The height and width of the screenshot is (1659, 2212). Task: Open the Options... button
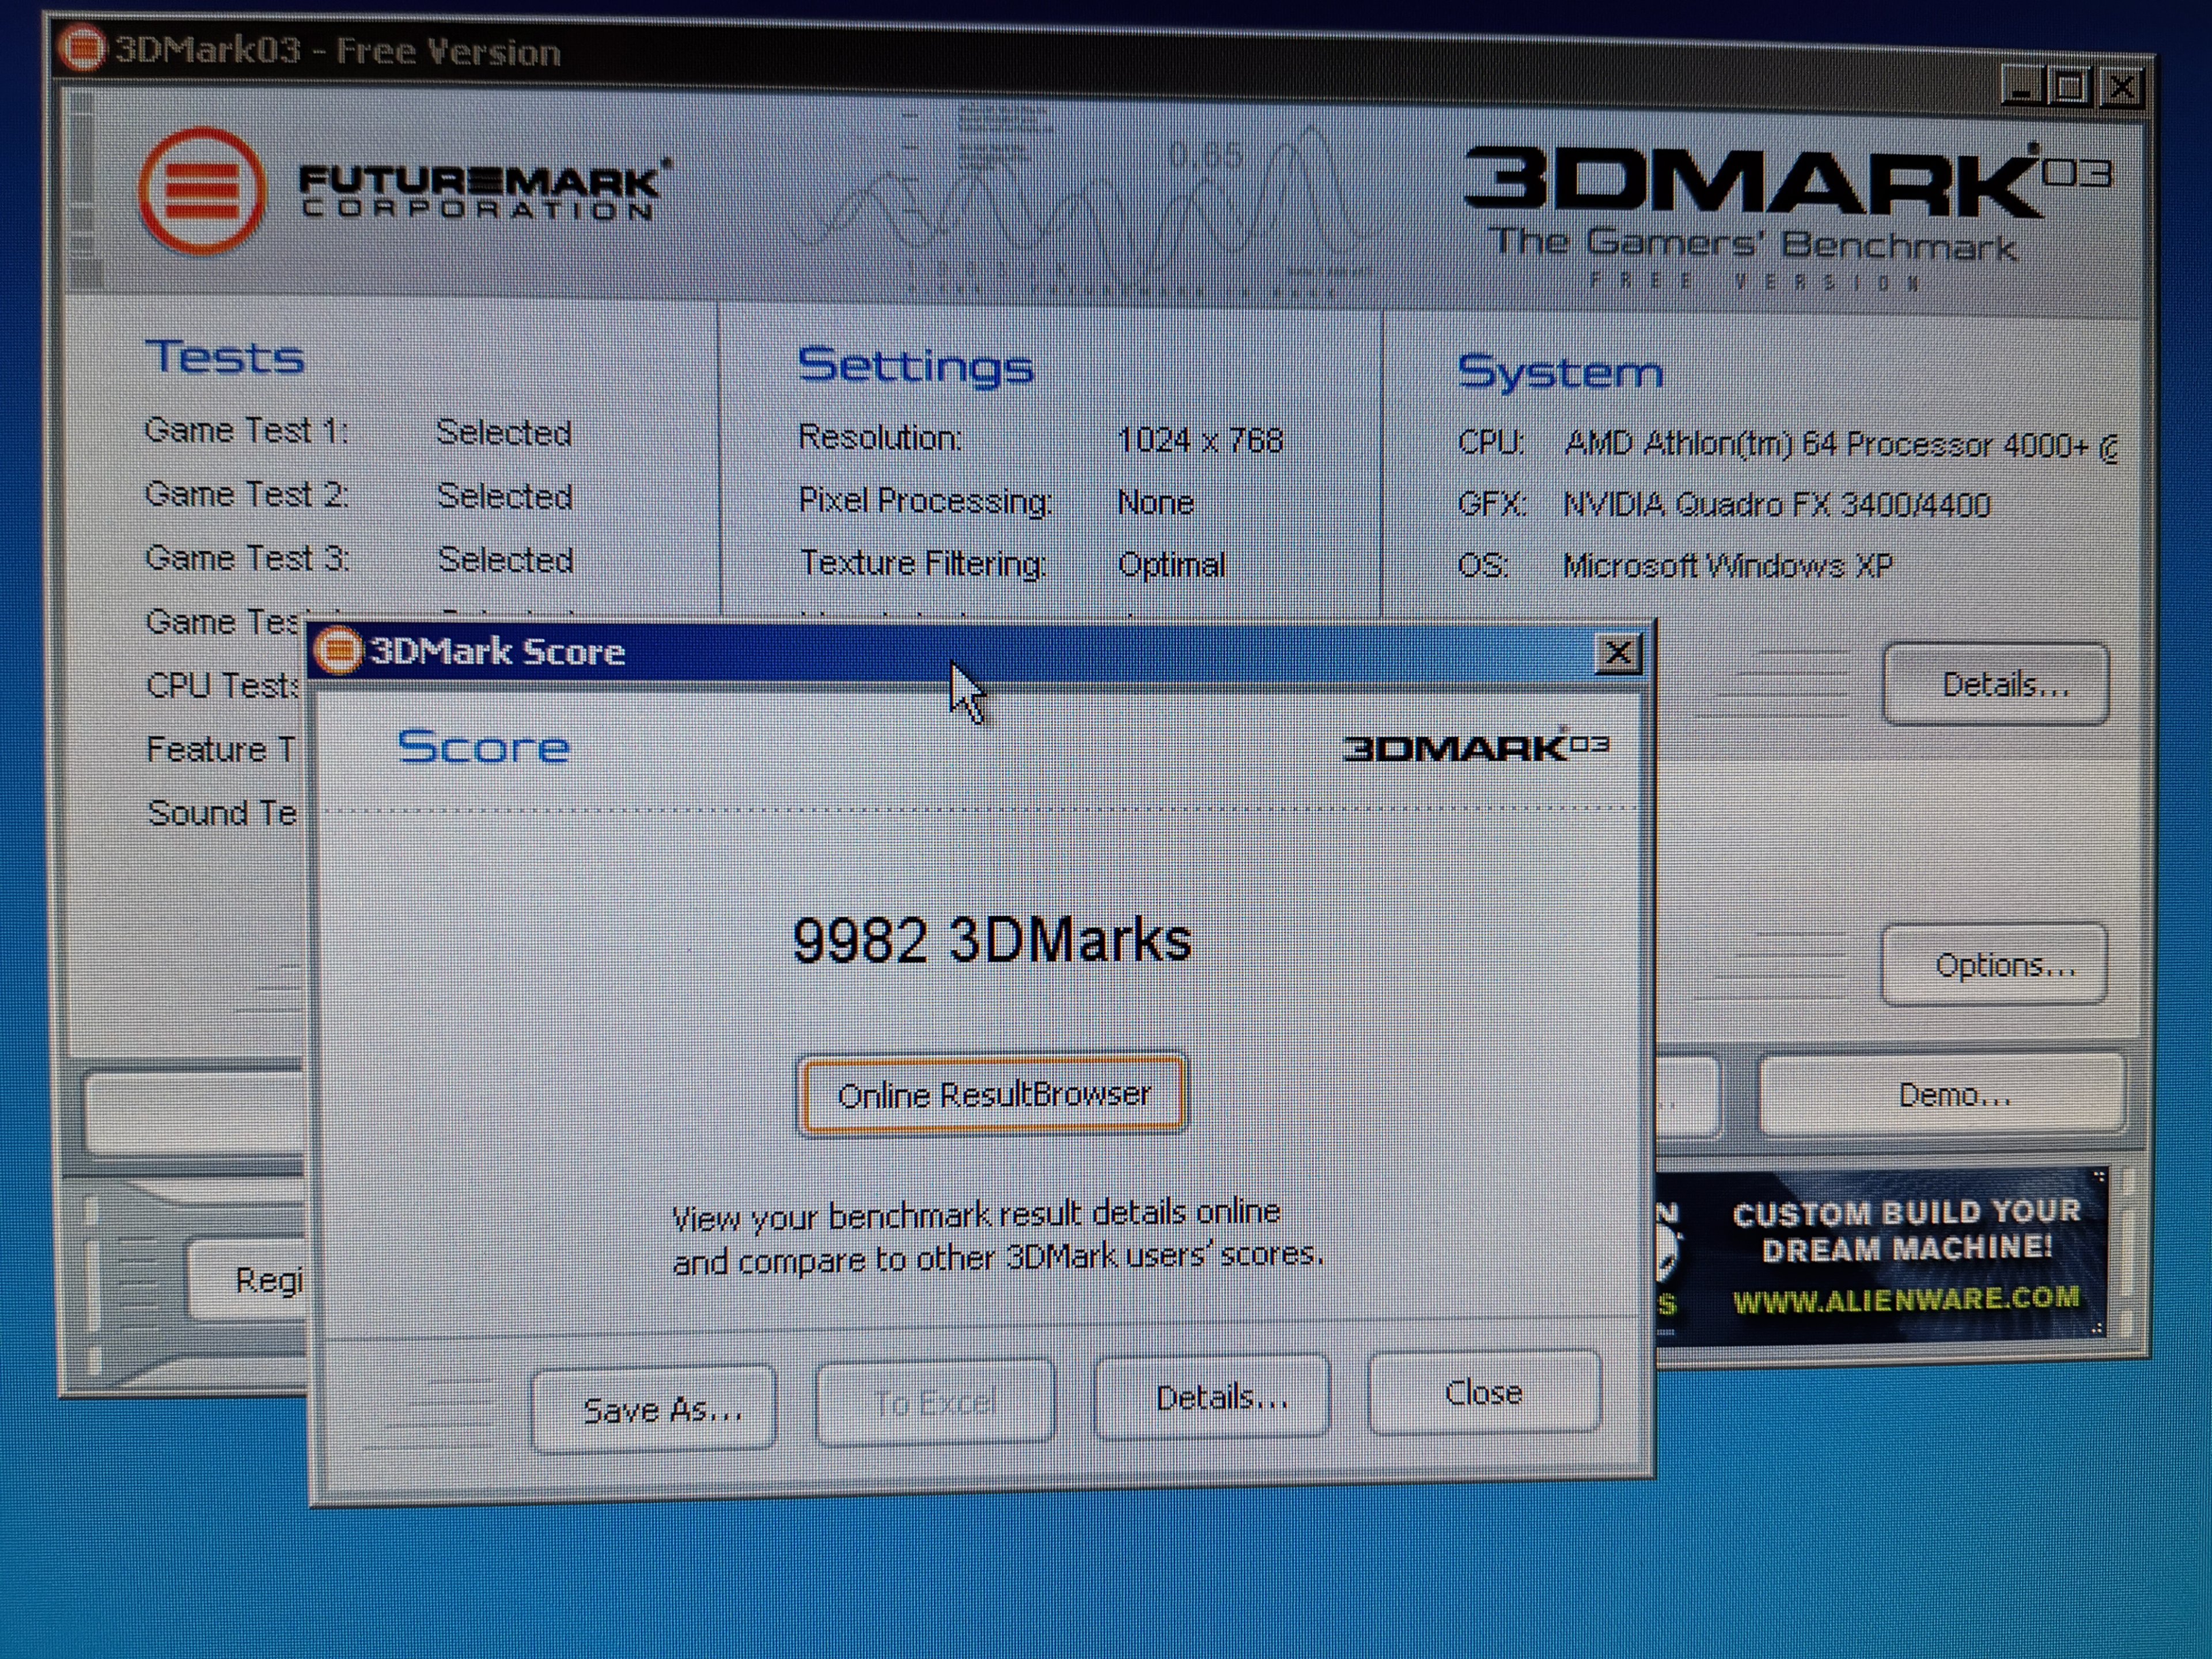[1995, 965]
